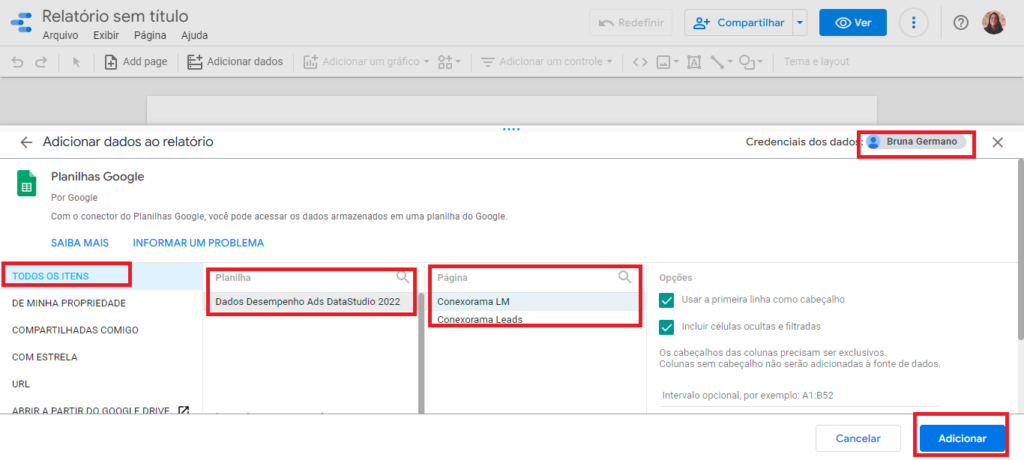Expand the Compartilhar dropdown arrow

(800, 23)
